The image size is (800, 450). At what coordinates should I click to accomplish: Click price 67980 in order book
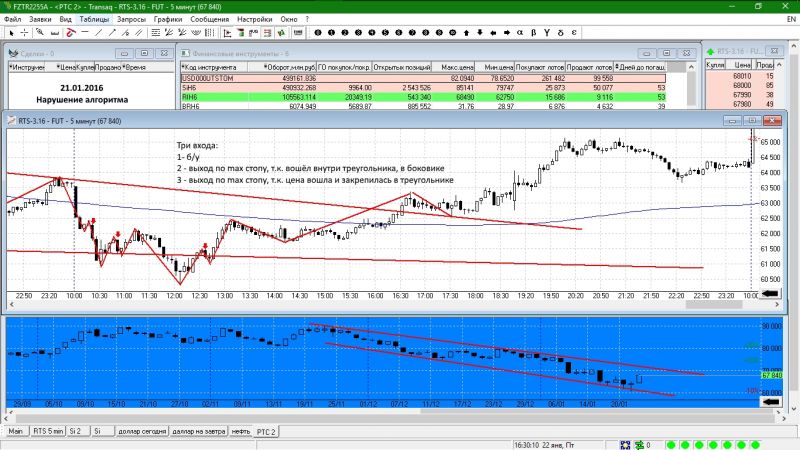tap(742, 104)
